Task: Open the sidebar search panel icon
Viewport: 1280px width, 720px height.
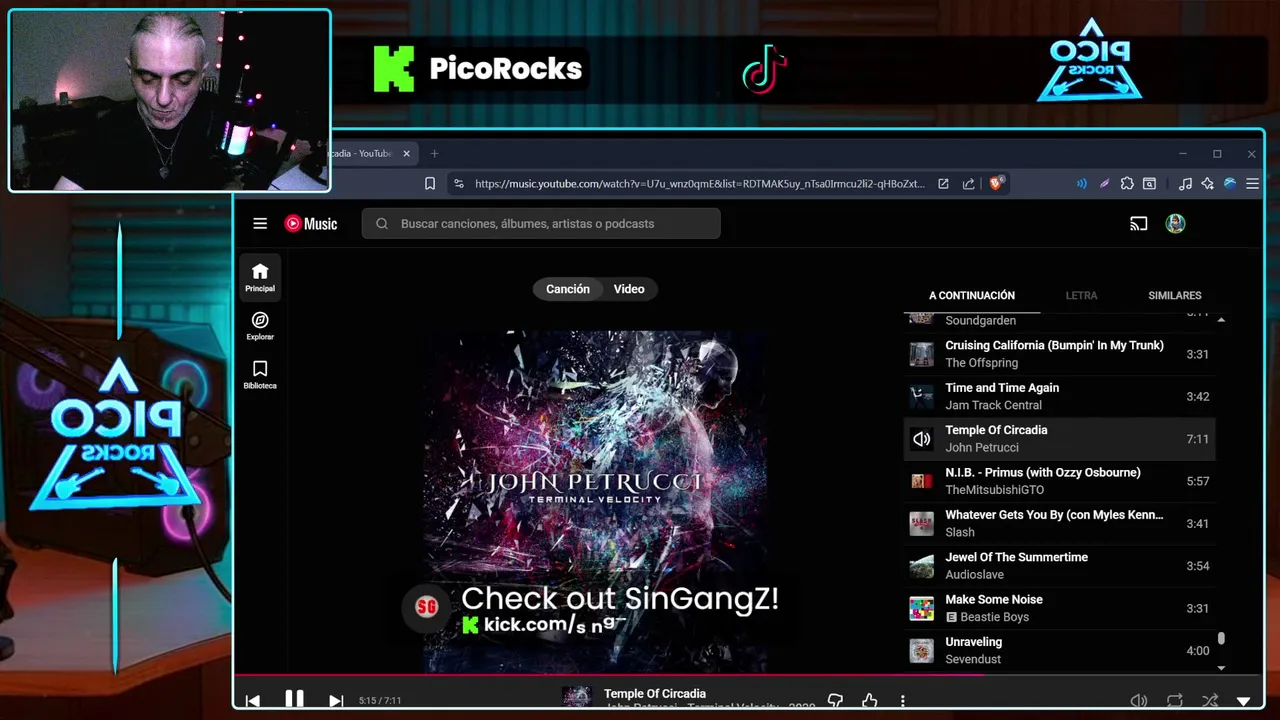Action: click(1150, 184)
